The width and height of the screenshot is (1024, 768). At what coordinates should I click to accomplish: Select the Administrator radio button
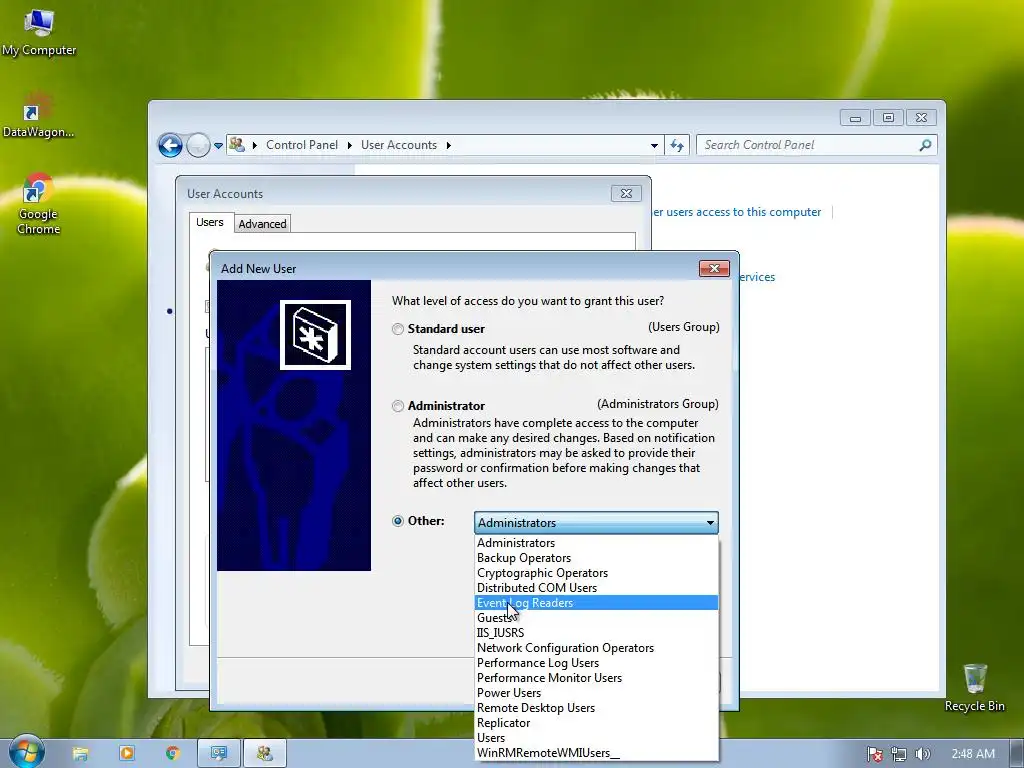tap(398, 406)
